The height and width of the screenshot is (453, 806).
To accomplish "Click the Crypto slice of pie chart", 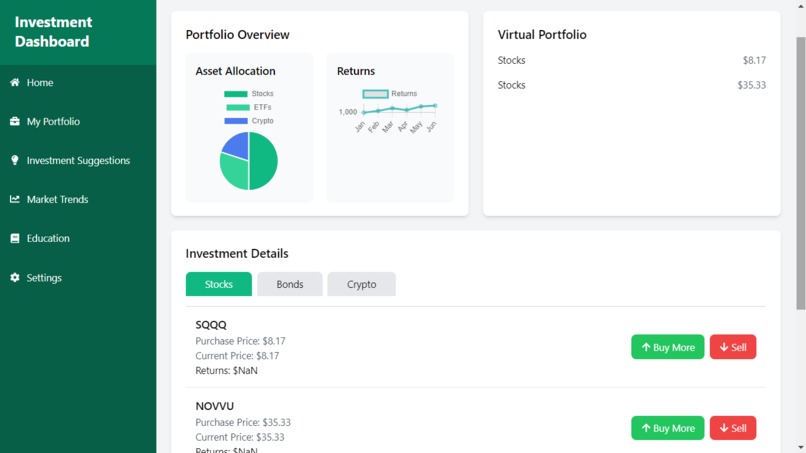I will [x=237, y=145].
